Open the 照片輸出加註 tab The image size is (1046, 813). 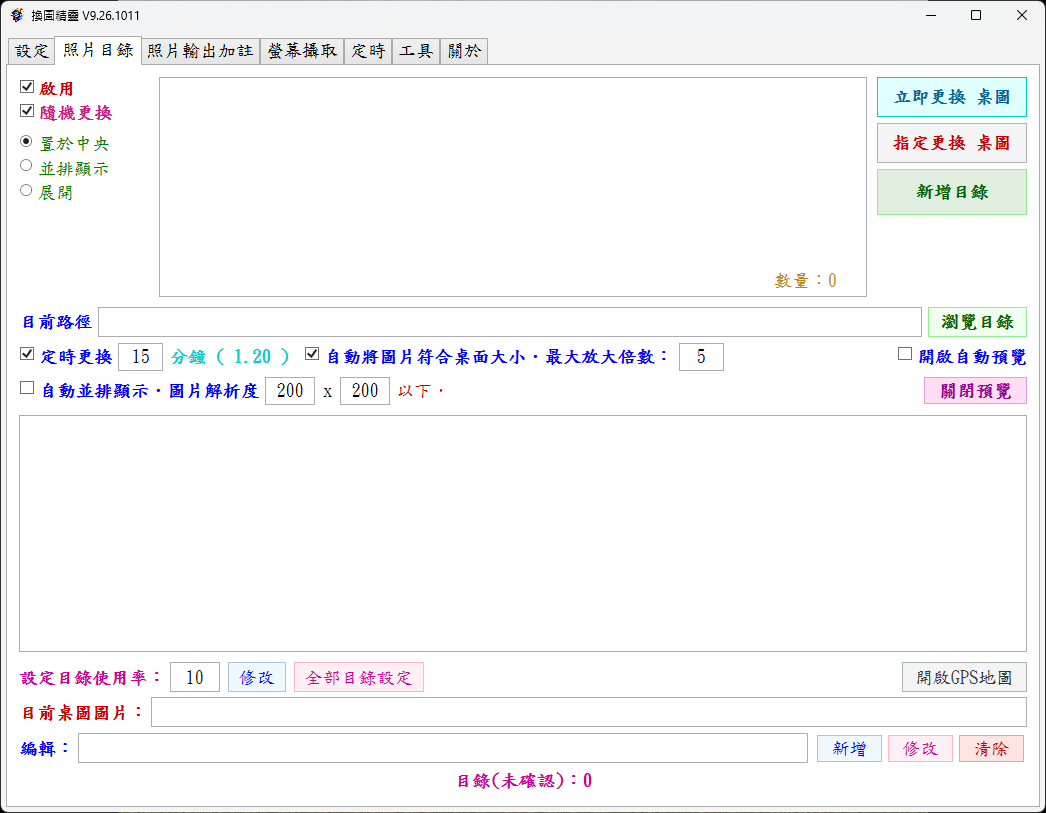tap(200, 51)
